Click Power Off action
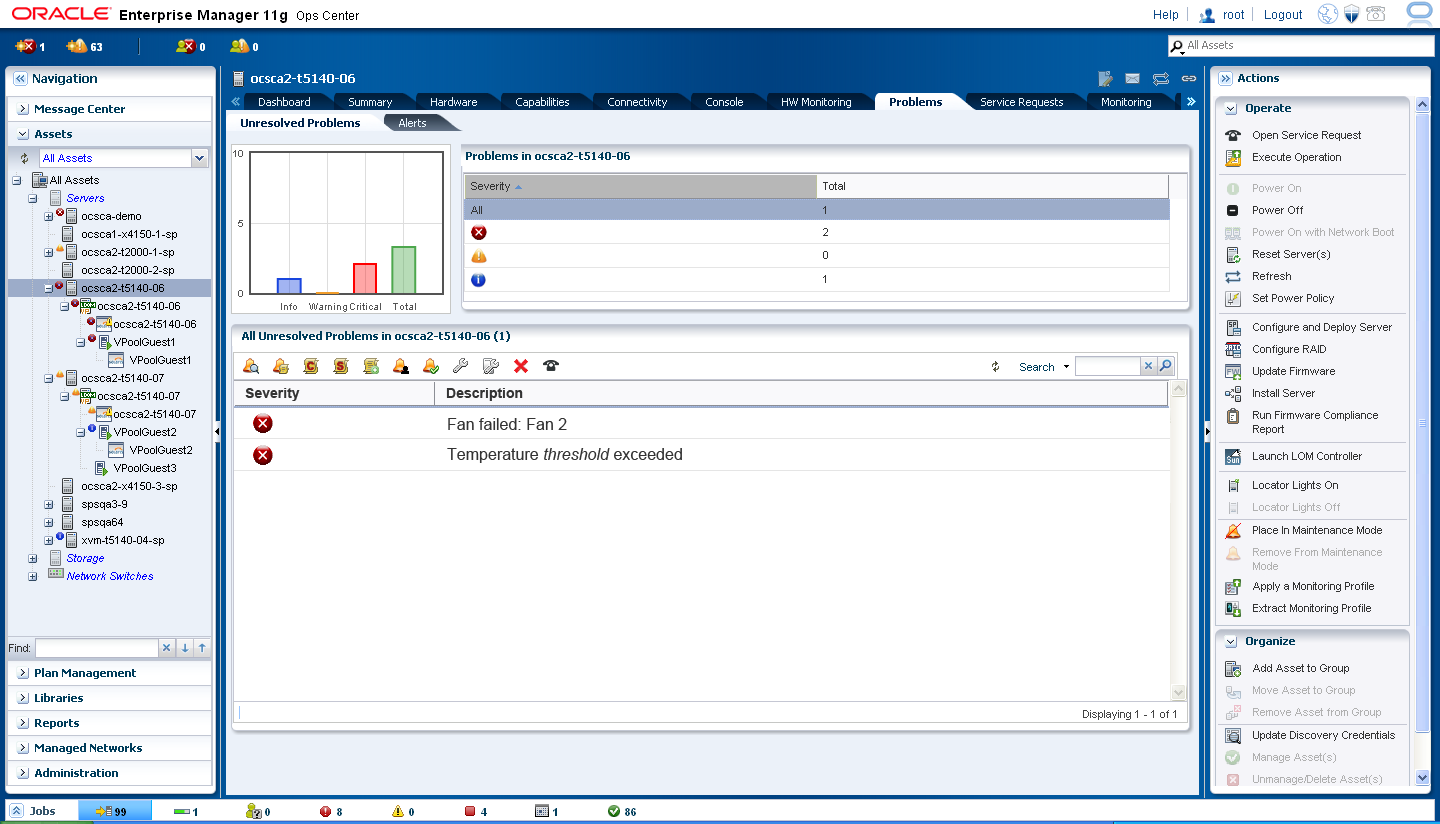This screenshot has width=1440, height=824. (x=1277, y=210)
